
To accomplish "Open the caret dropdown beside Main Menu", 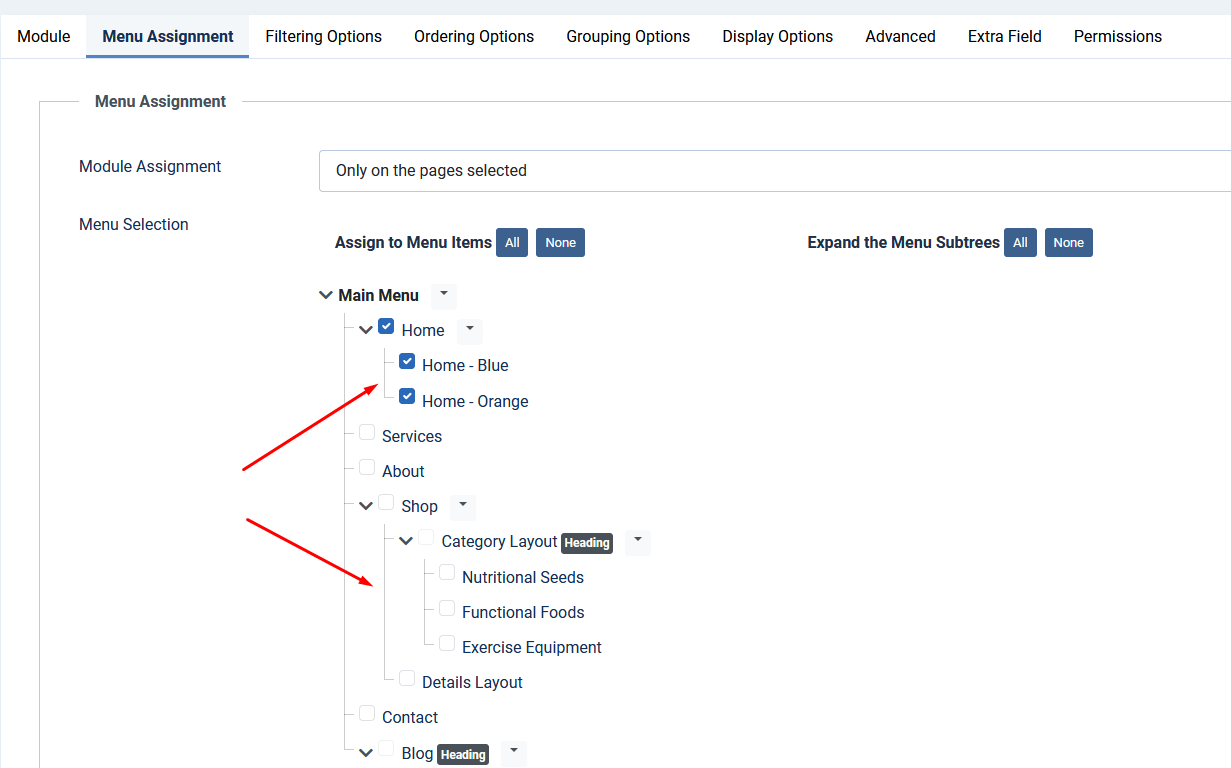I will click(444, 295).
